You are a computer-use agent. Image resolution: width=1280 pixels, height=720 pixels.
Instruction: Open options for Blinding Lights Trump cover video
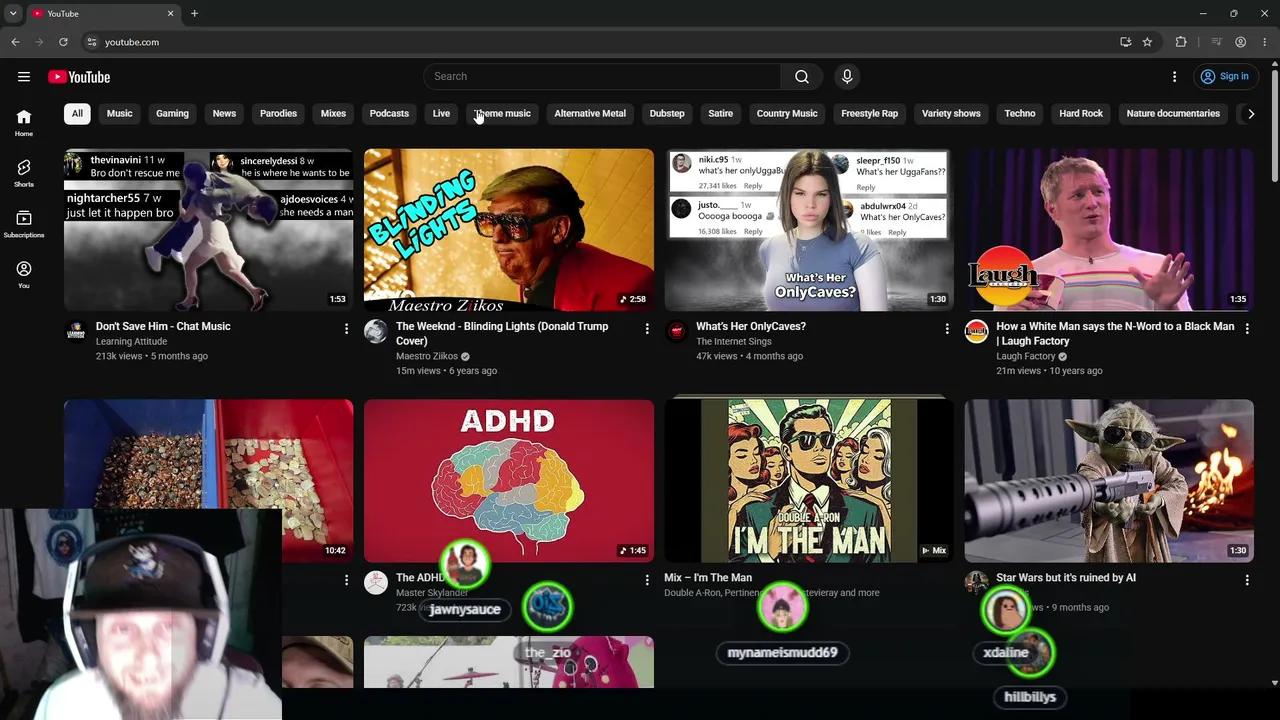(647, 328)
